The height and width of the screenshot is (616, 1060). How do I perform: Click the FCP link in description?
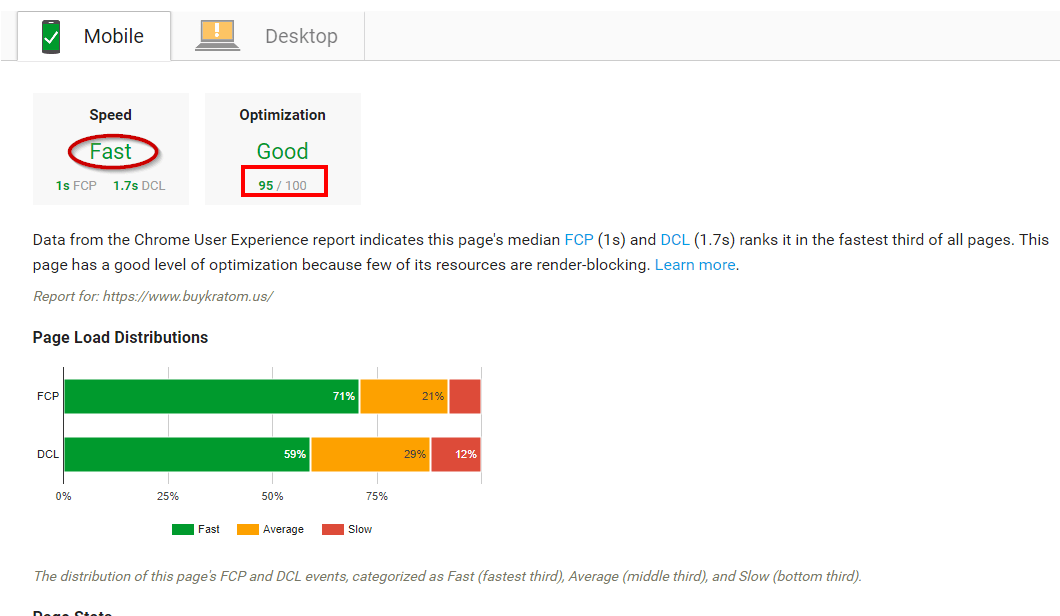578,240
